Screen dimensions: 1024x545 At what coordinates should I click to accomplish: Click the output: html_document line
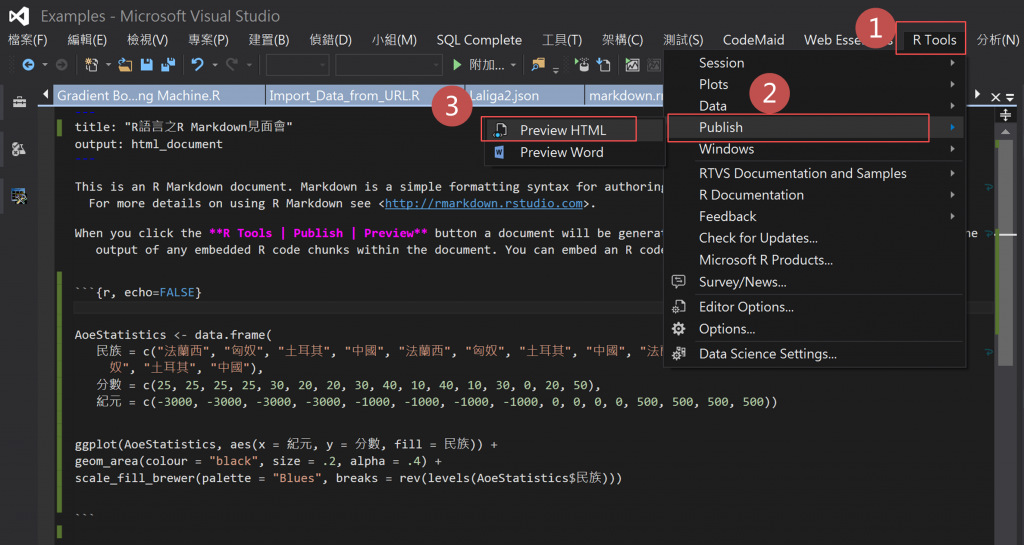click(x=148, y=144)
